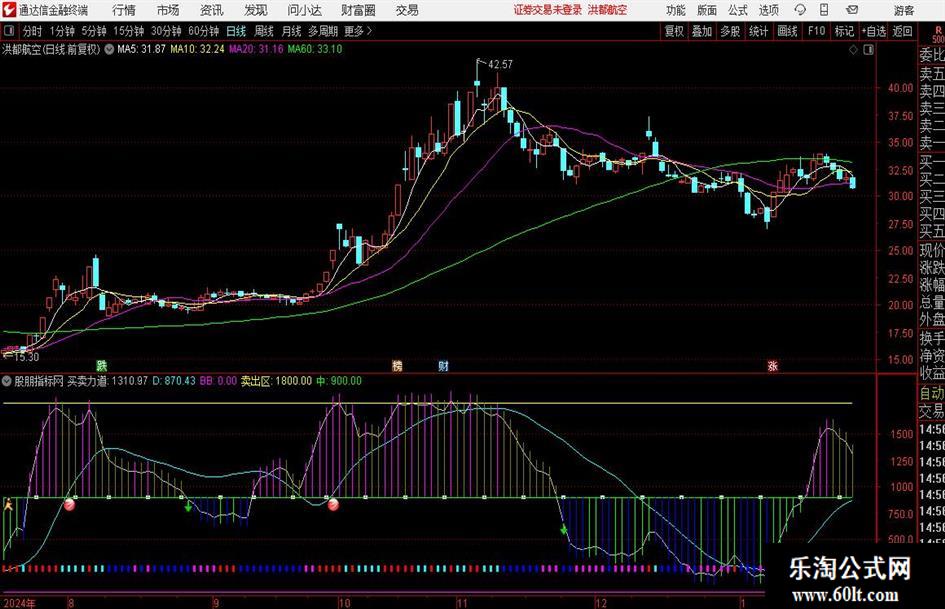Open the 资讯 menu

212,10
